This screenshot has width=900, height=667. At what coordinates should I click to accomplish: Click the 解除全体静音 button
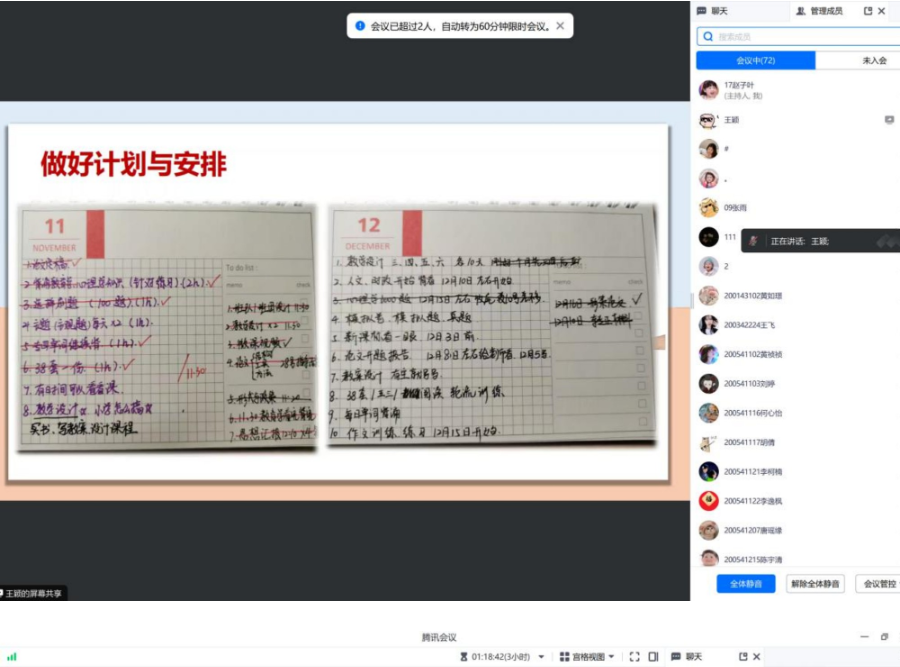coord(815,583)
